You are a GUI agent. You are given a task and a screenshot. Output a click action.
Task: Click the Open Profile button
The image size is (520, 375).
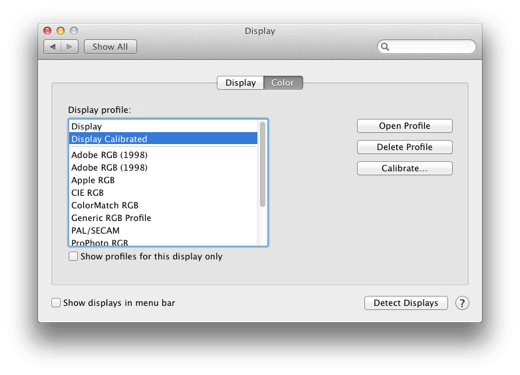tap(405, 126)
